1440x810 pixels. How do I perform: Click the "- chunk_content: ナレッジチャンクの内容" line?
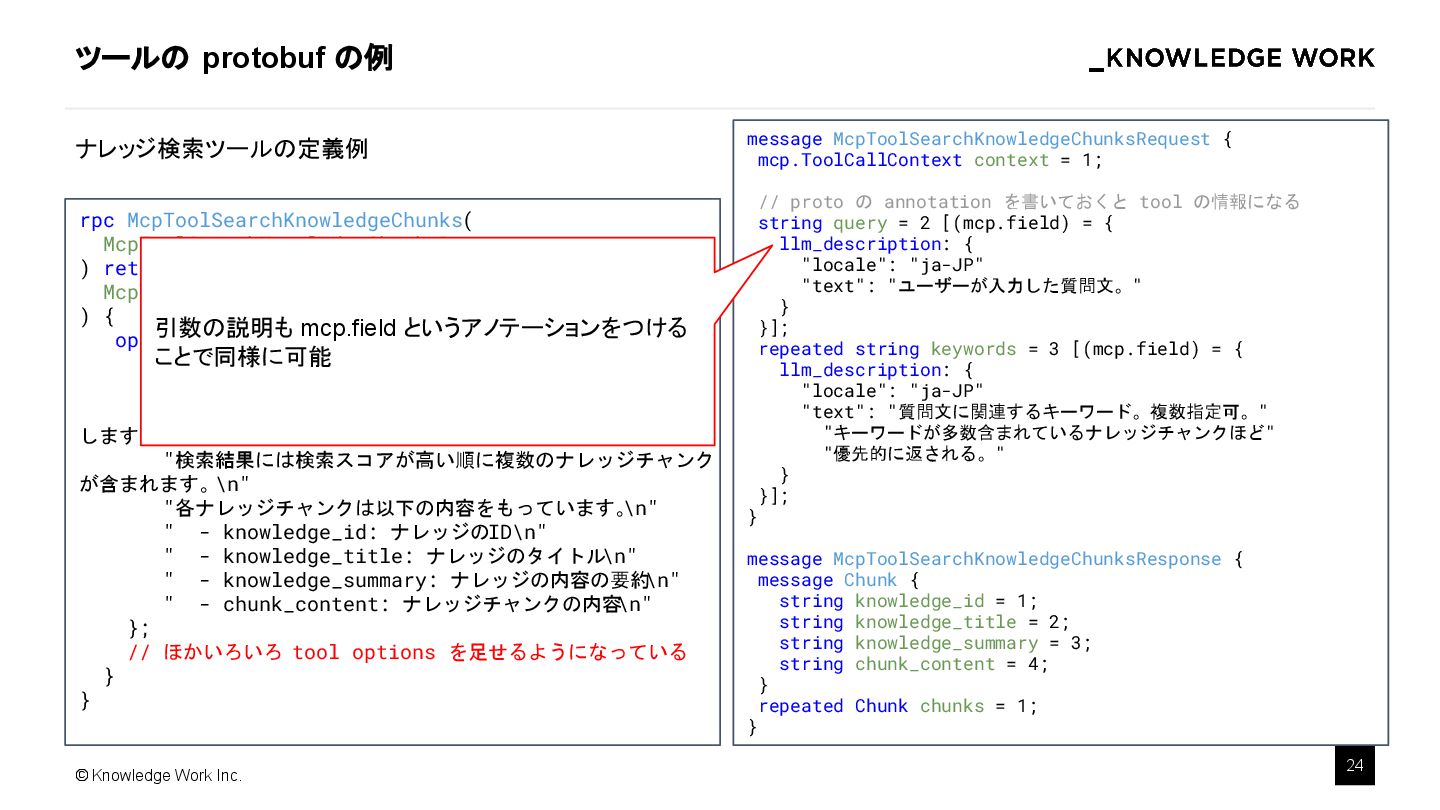click(409, 604)
